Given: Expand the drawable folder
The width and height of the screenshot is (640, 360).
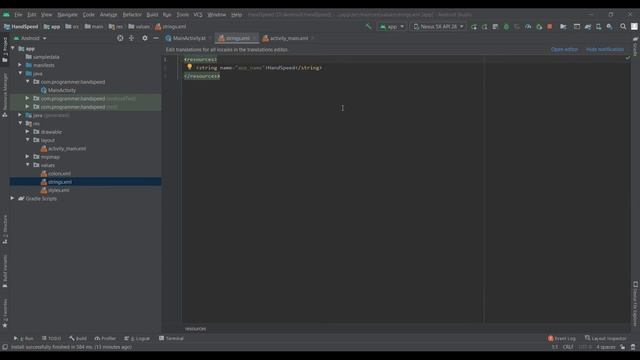Looking at the screenshot, I should click(27, 131).
